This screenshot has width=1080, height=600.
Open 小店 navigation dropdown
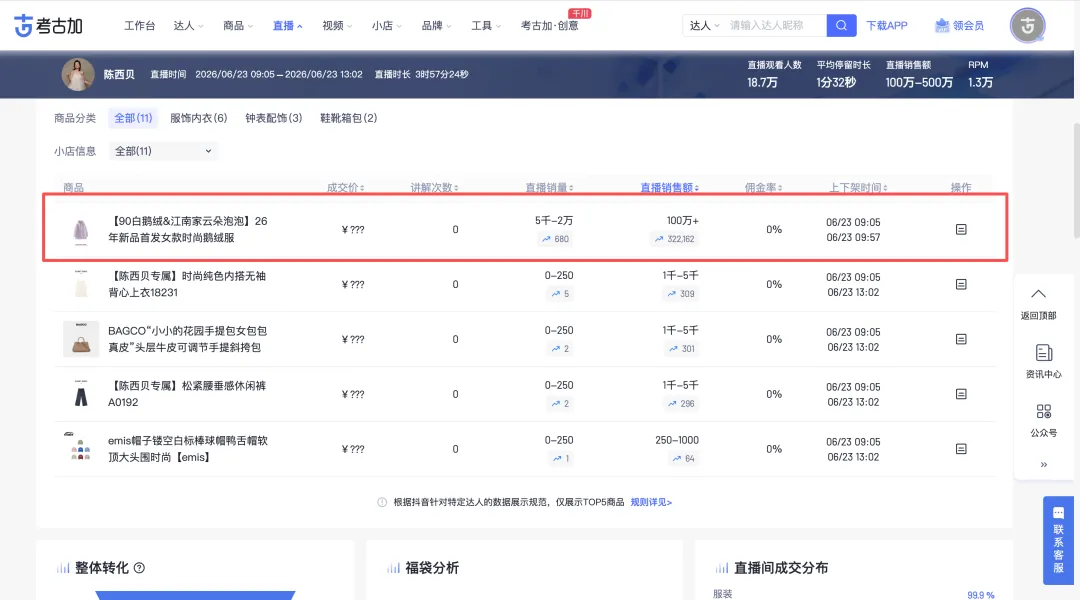point(386,25)
